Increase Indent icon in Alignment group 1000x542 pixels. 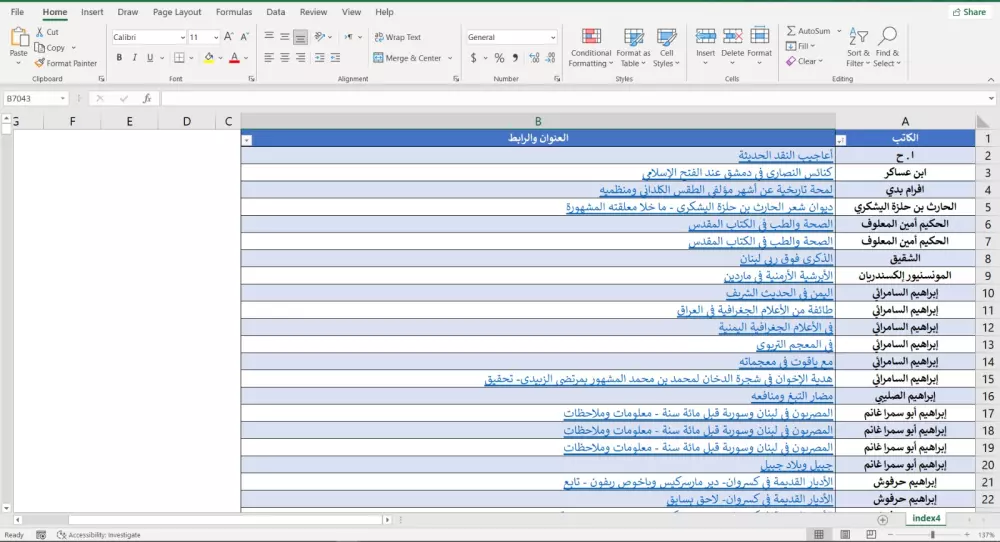(x=335, y=58)
